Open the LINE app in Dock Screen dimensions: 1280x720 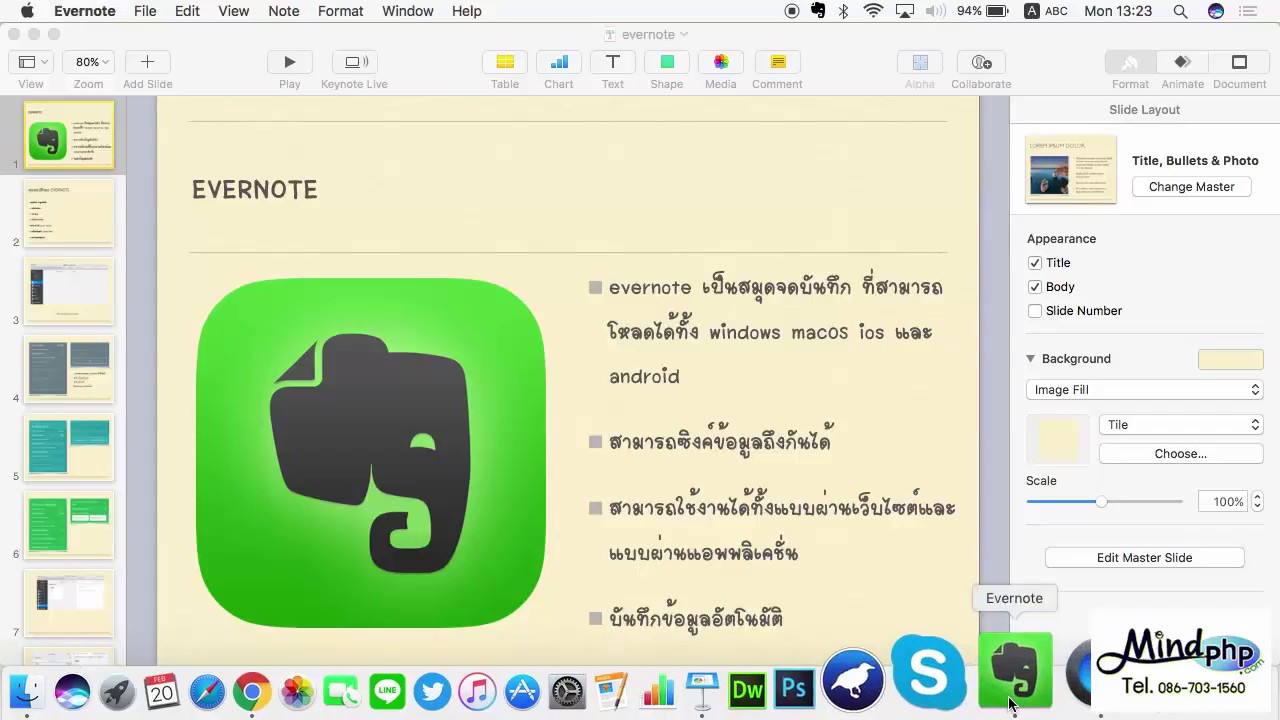pos(387,691)
